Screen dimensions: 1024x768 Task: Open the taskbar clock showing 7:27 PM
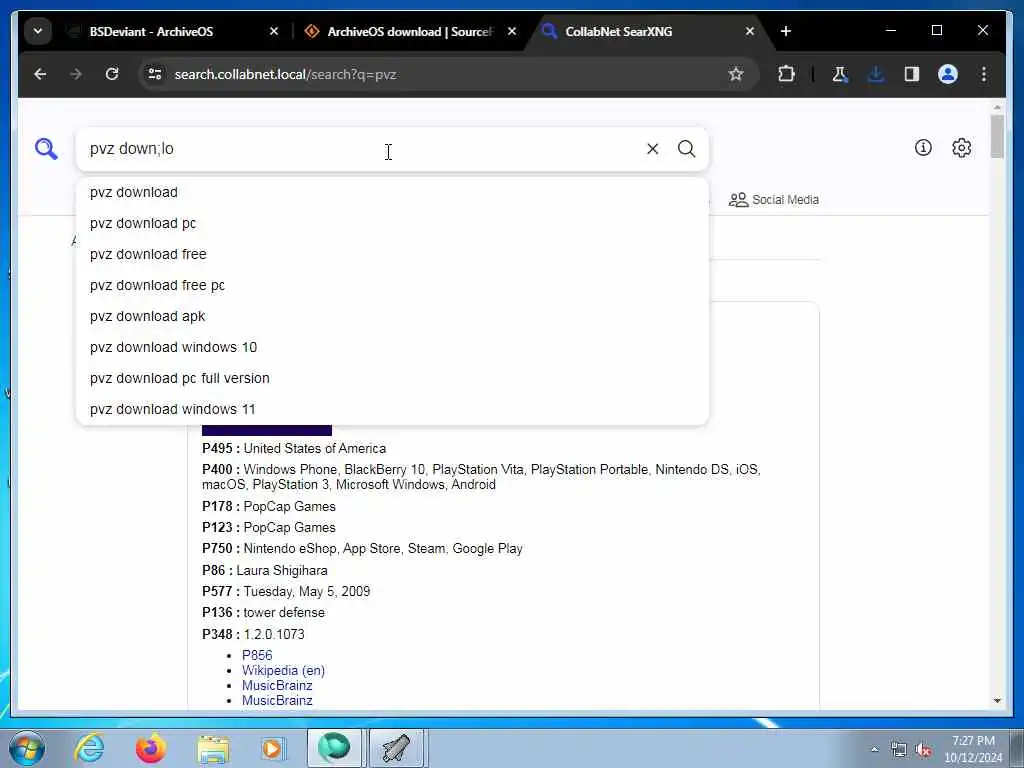pos(973,749)
